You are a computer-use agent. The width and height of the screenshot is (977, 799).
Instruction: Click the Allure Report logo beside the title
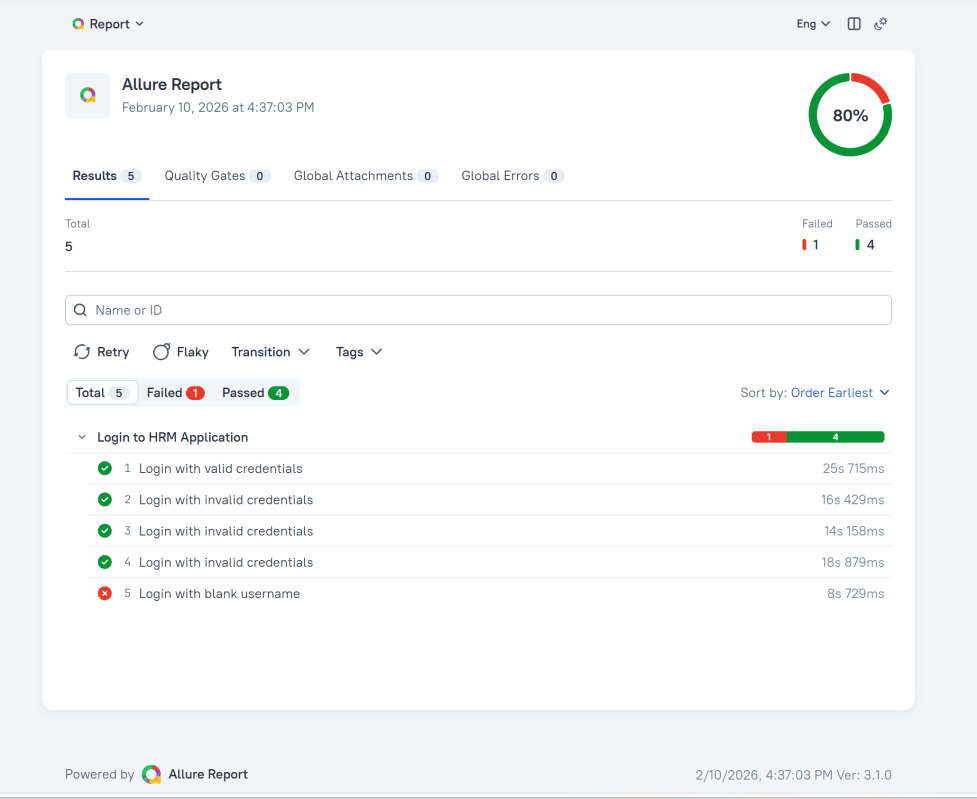click(x=88, y=96)
